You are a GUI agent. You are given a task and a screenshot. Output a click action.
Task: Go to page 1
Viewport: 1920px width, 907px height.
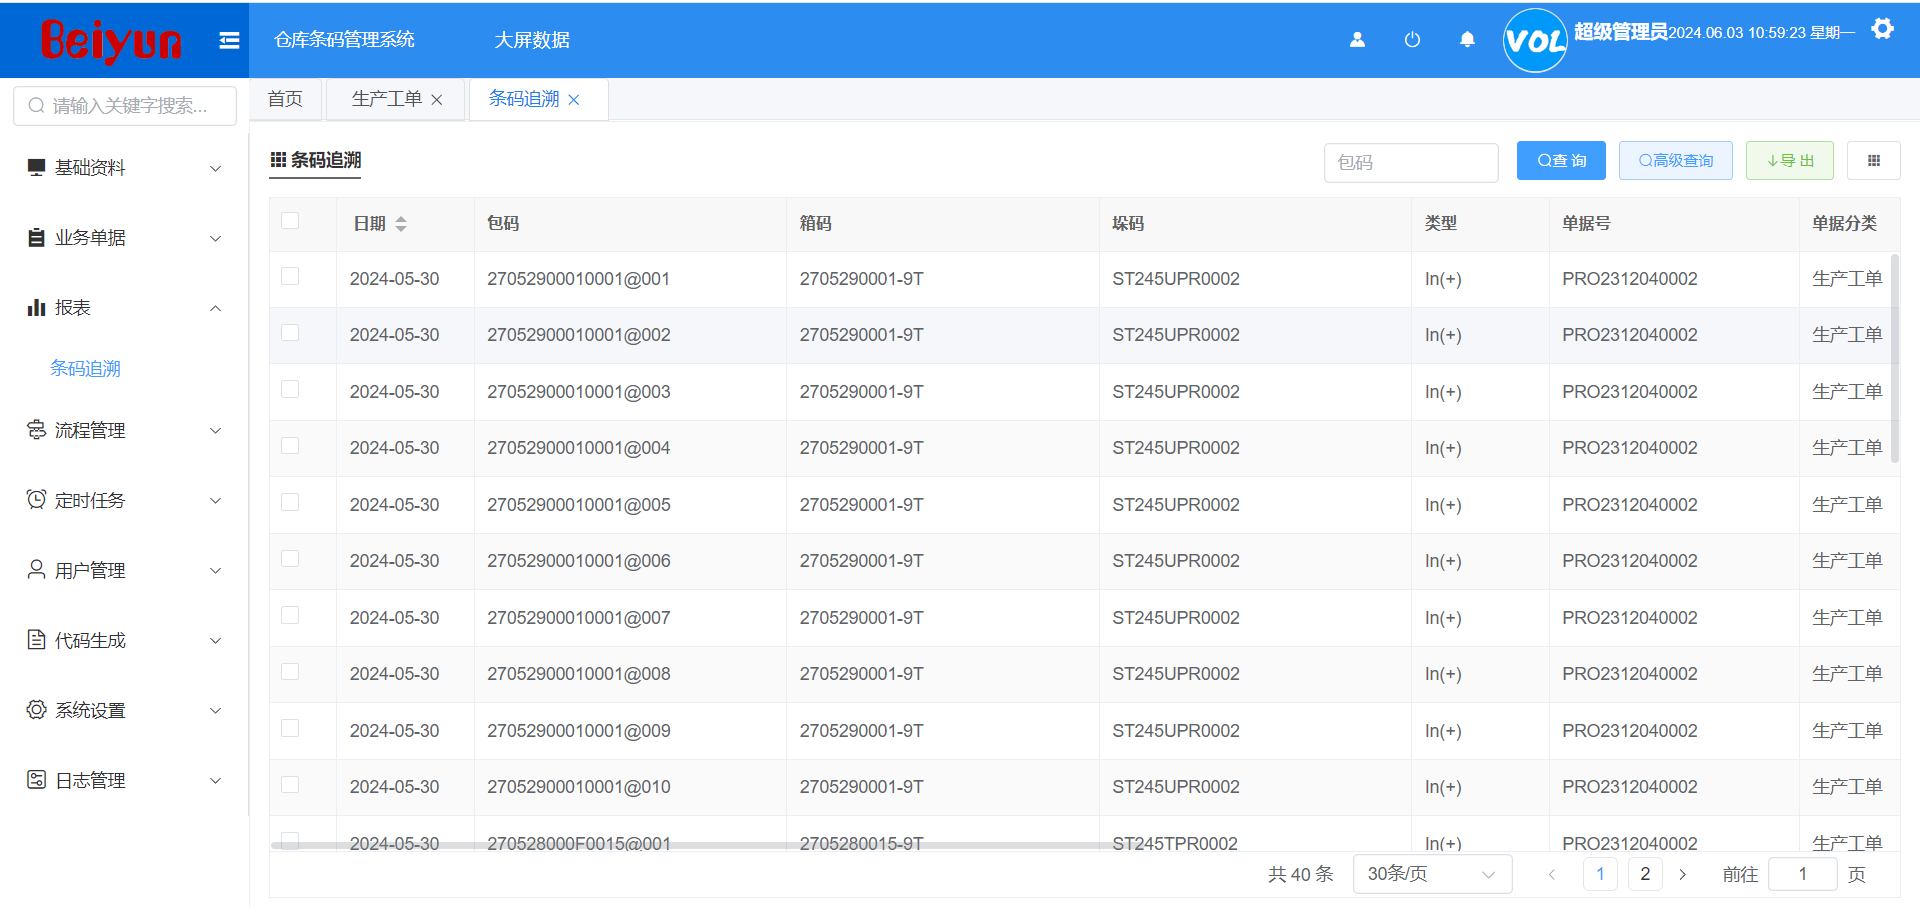[1600, 875]
